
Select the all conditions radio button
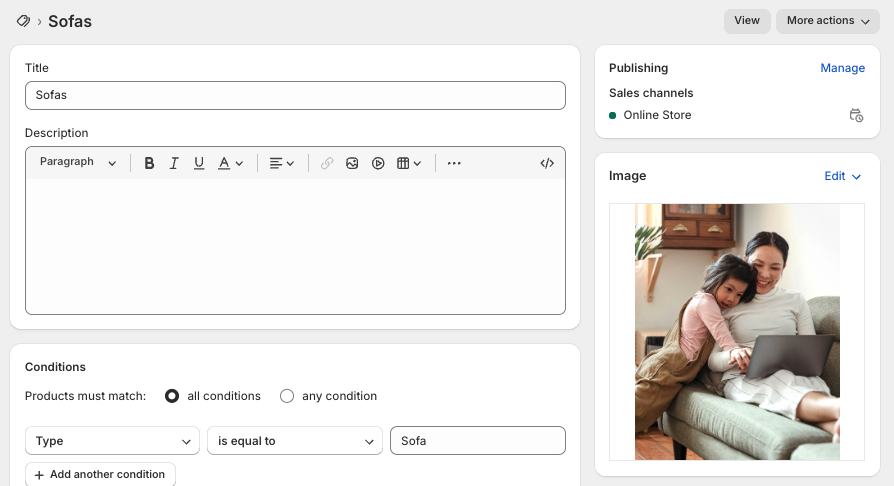(172, 396)
